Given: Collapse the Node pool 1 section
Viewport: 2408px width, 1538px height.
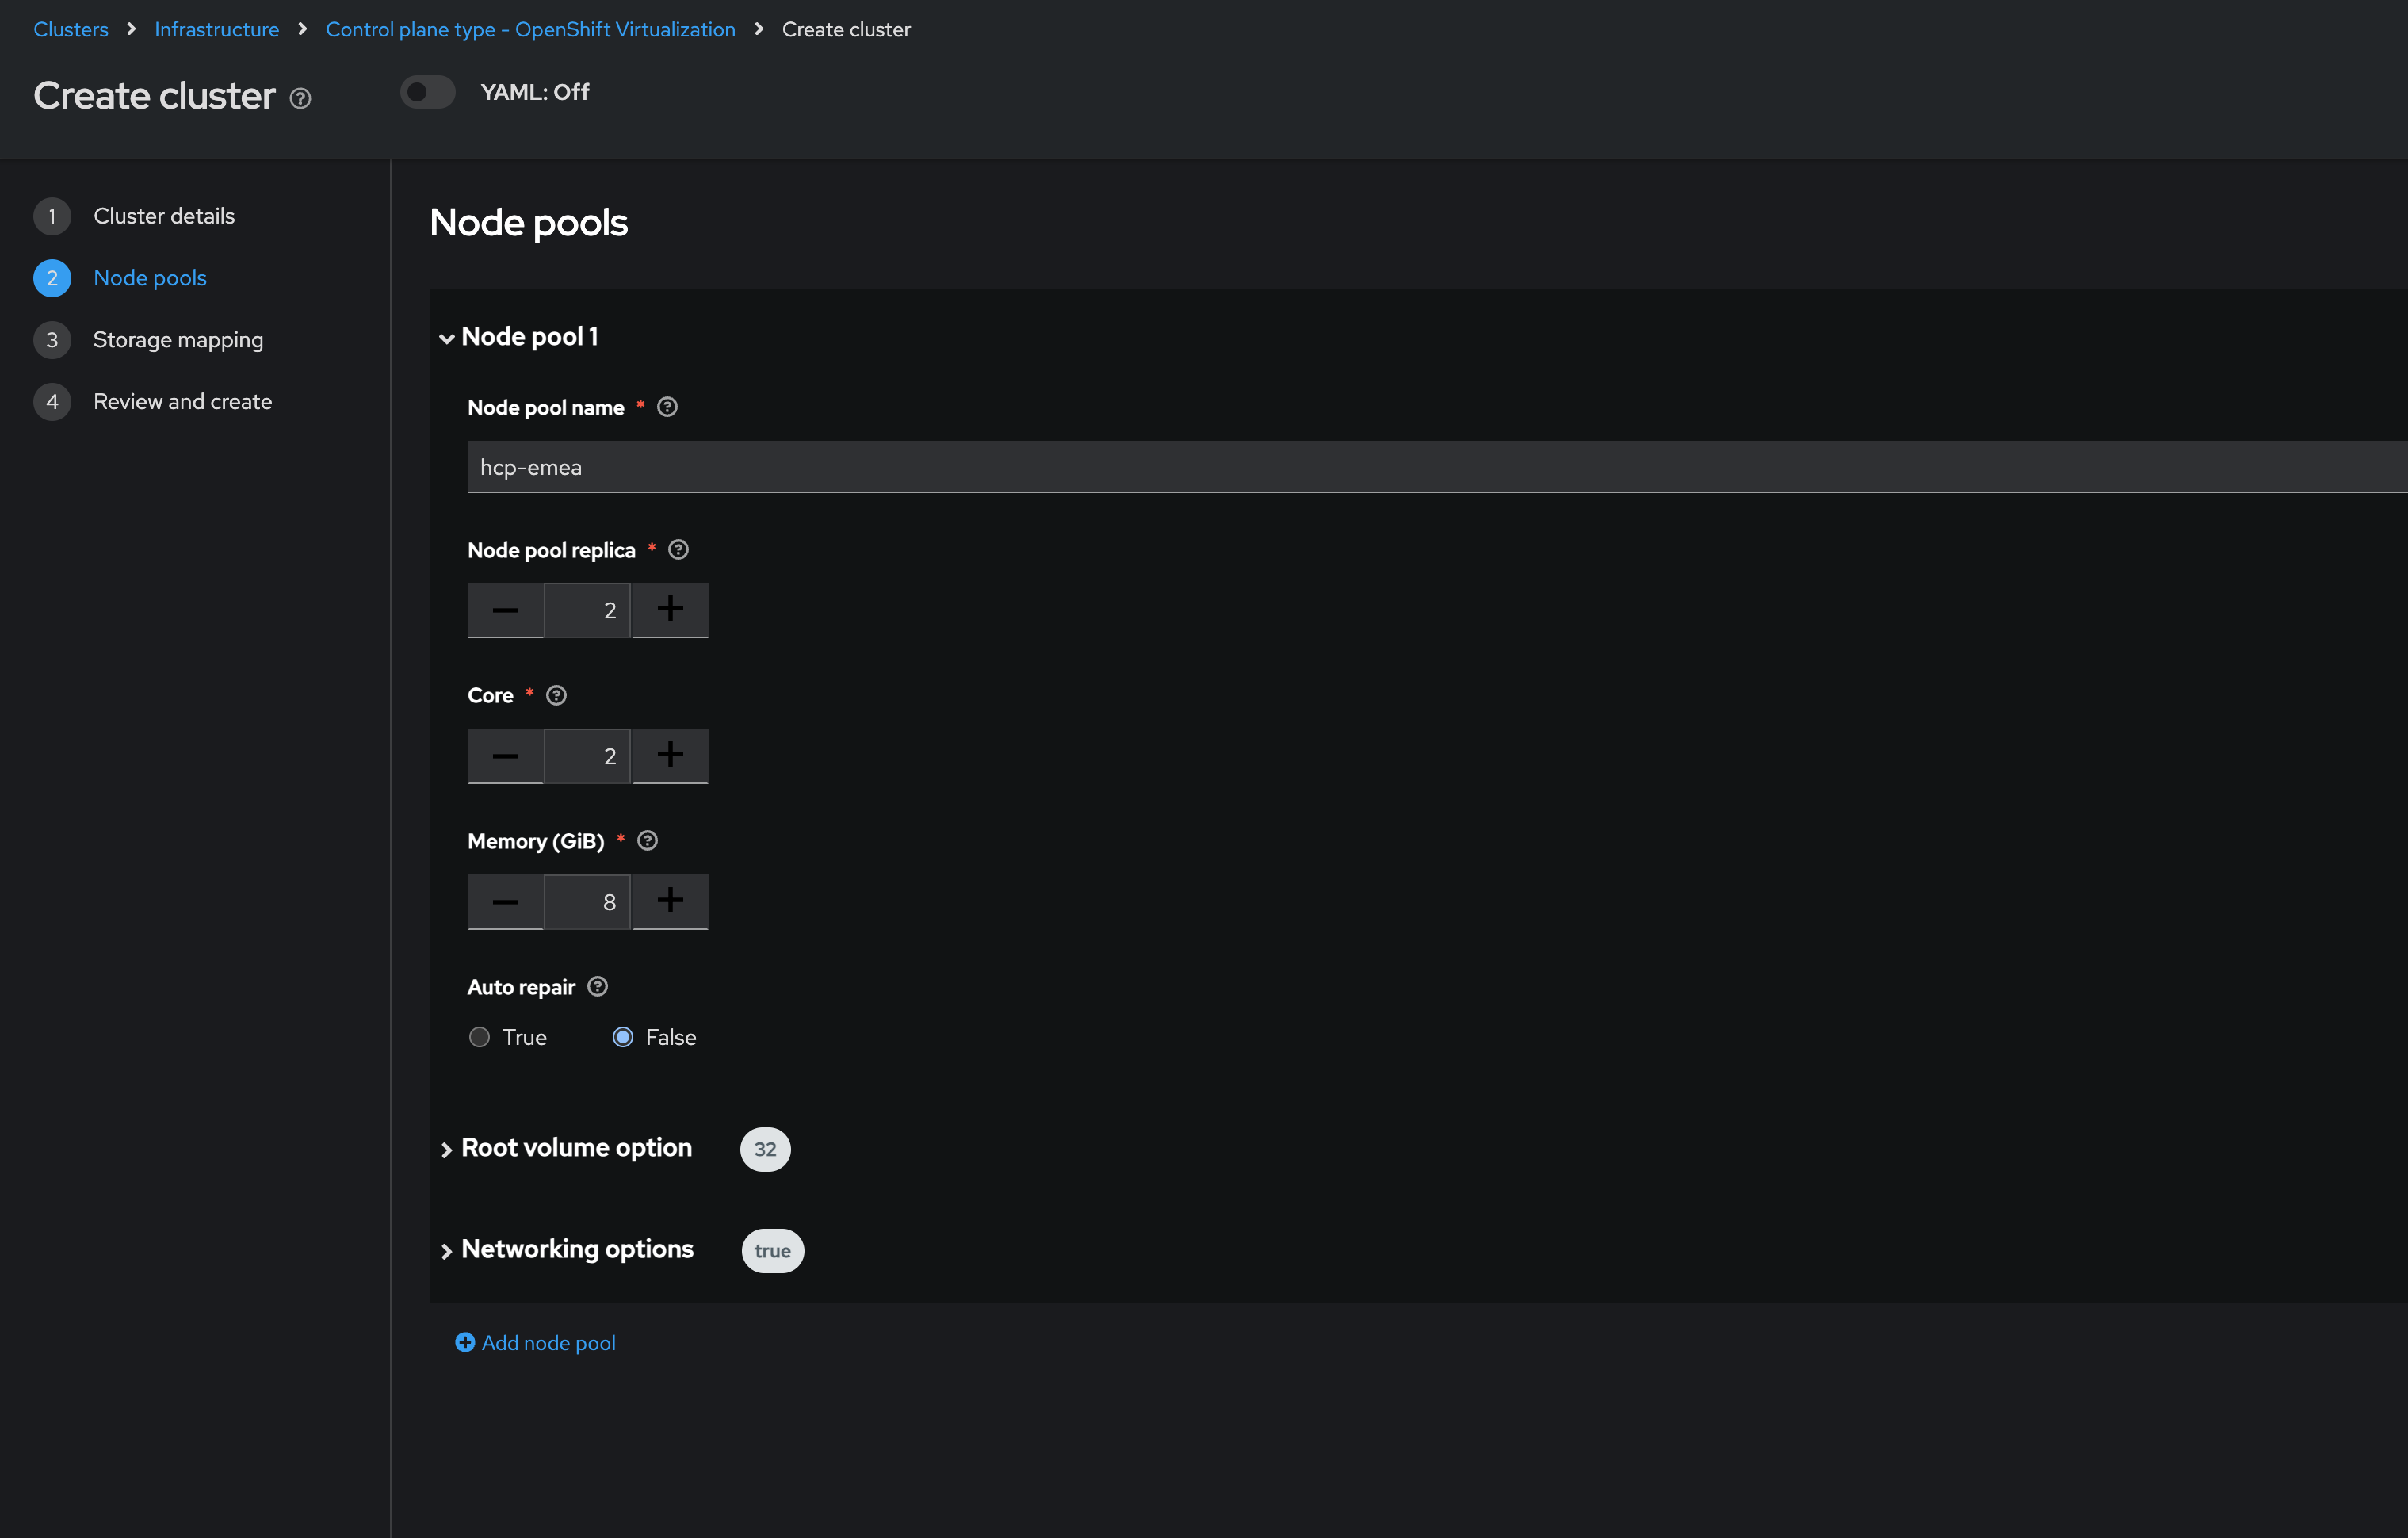Looking at the screenshot, I should [x=447, y=338].
